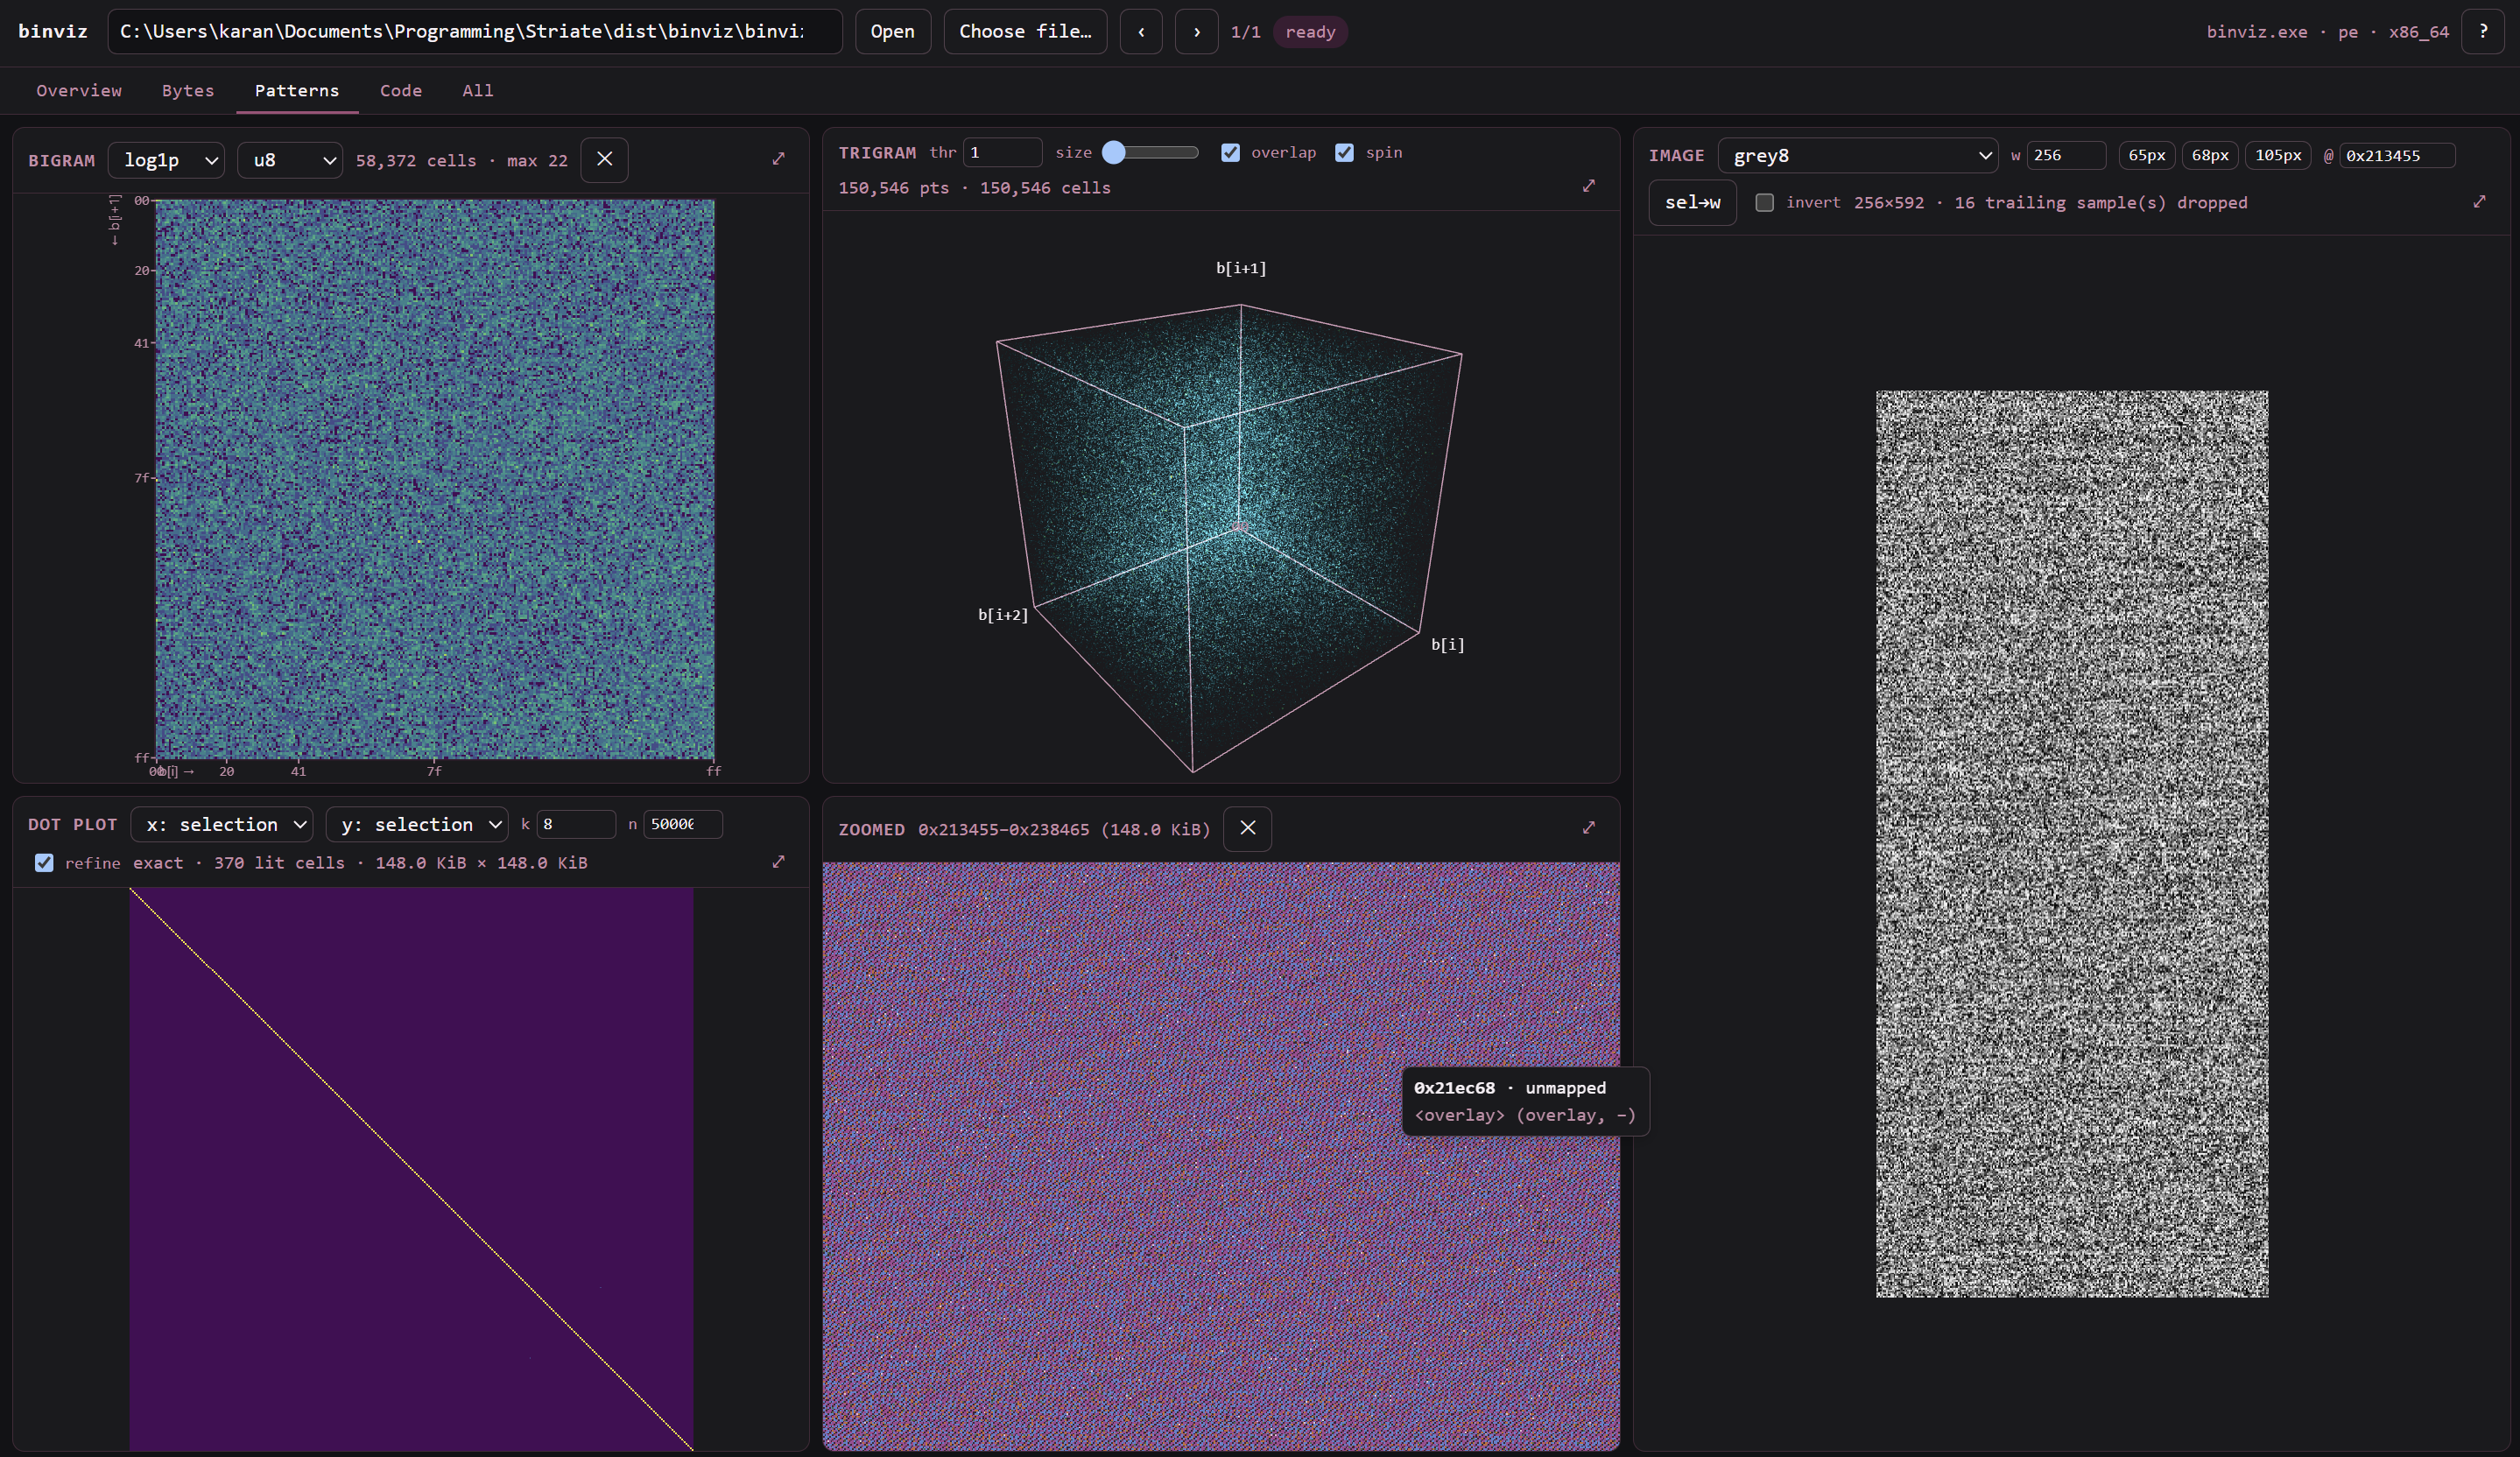Toggle the refine checkbox in DOT PLOT
2520x1457 pixels.
tap(44, 862)
